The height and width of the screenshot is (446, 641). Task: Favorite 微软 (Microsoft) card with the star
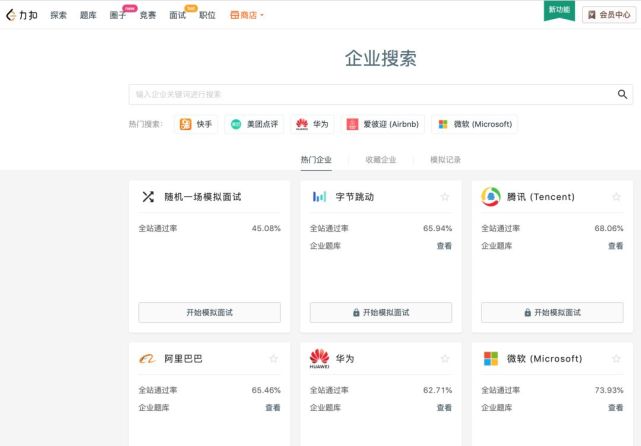[616, 359]
